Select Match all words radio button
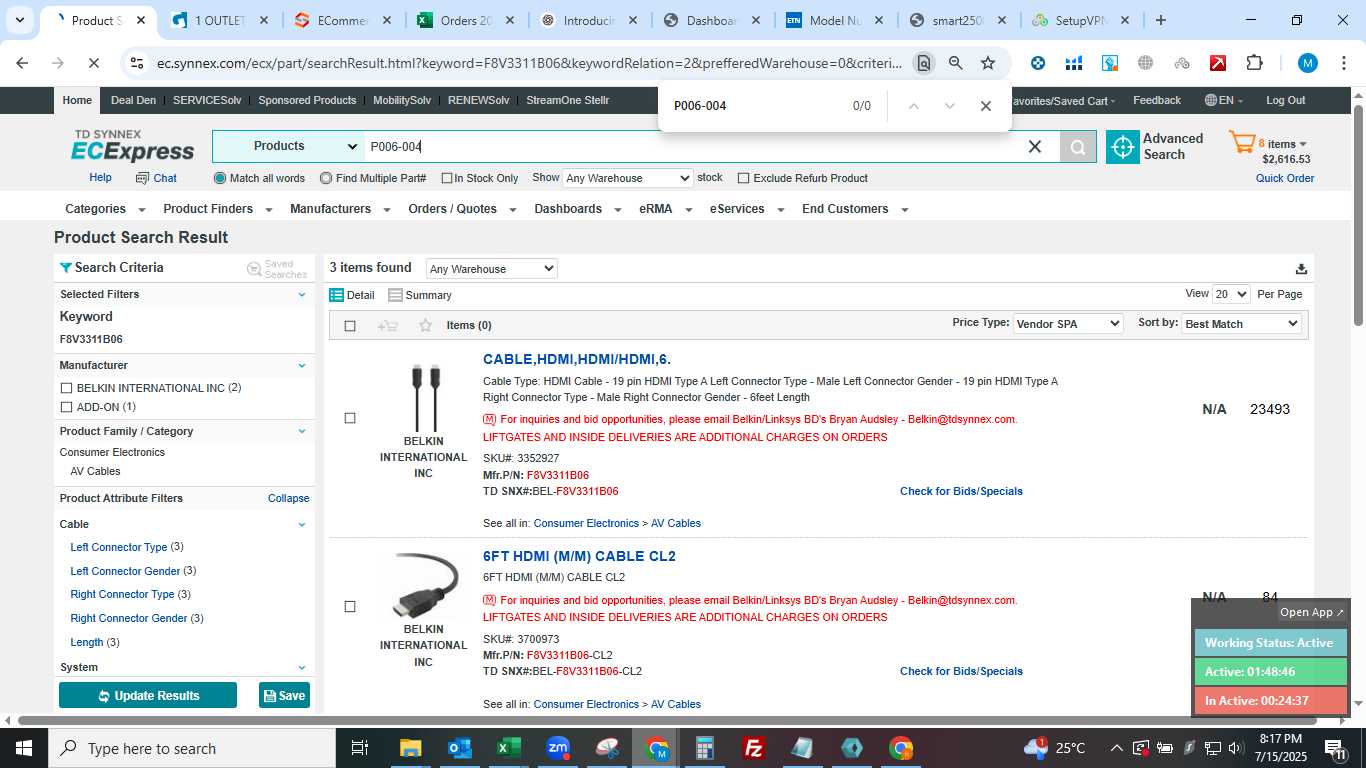Viewport: 1366px width, 768px height. [220, 178]
